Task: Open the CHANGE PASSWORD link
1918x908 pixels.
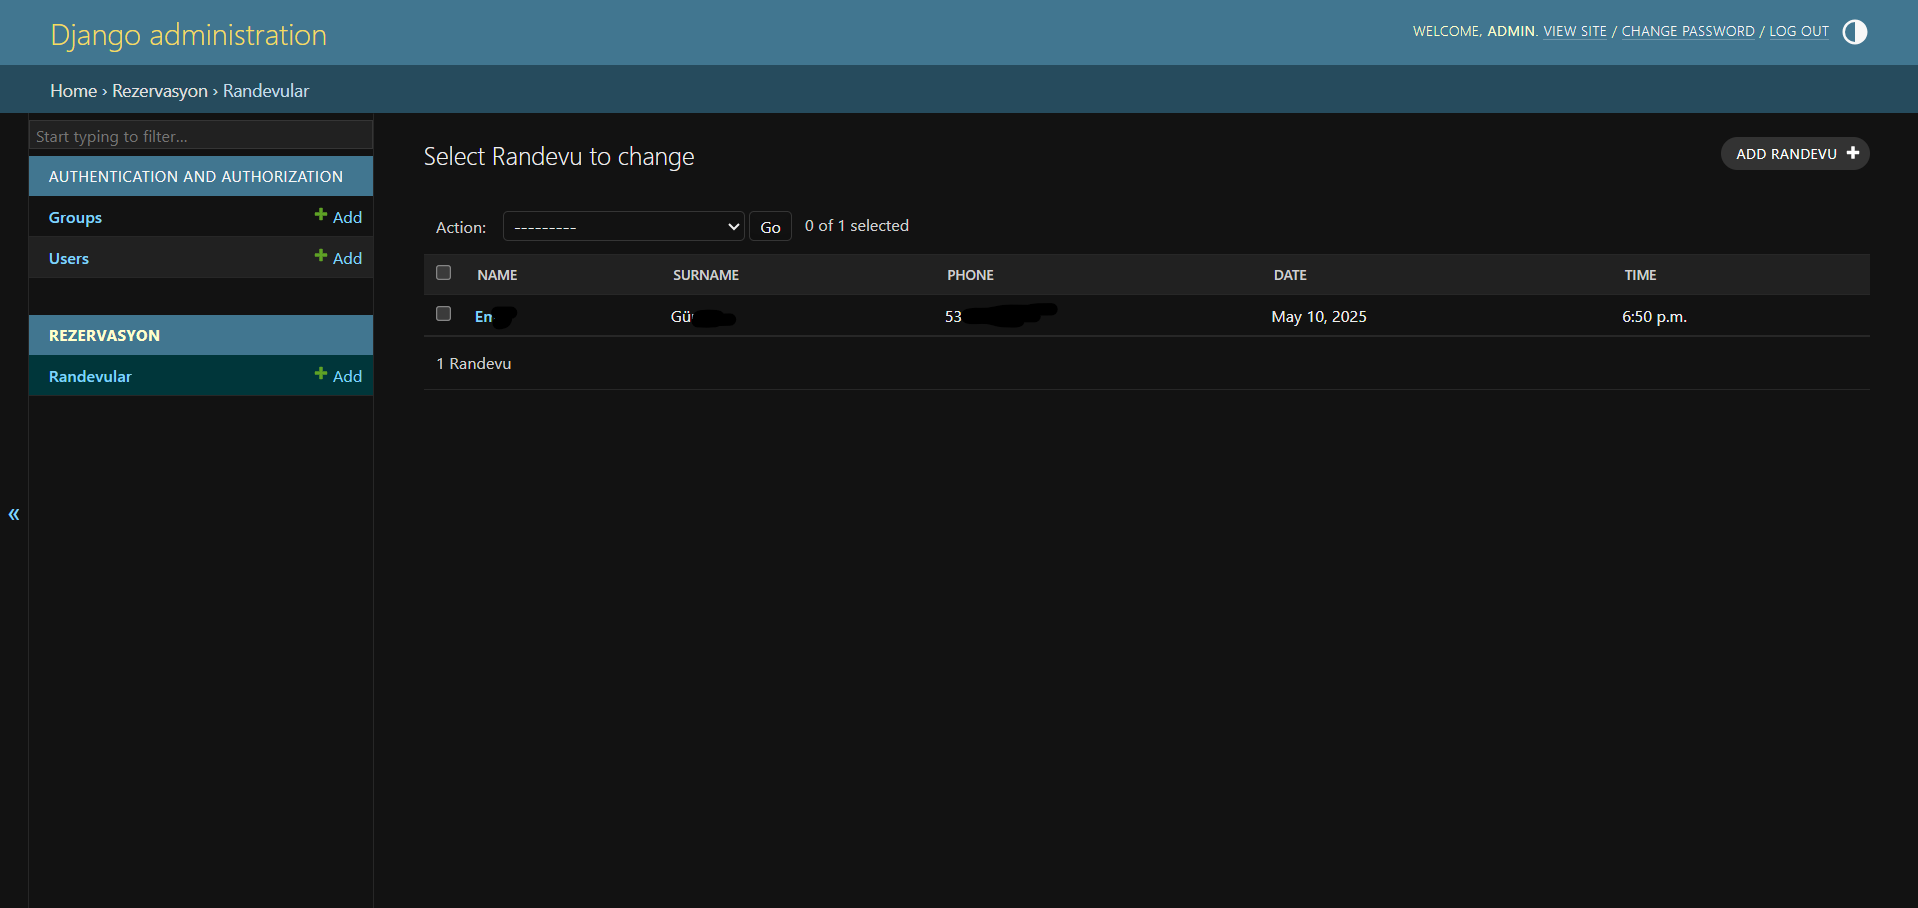Action: [1688, 31]
